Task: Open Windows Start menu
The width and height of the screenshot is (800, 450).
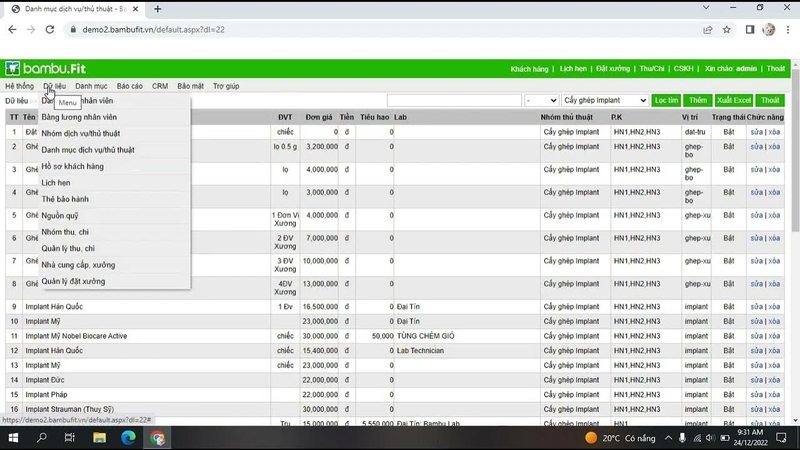Action: (13, 438)
